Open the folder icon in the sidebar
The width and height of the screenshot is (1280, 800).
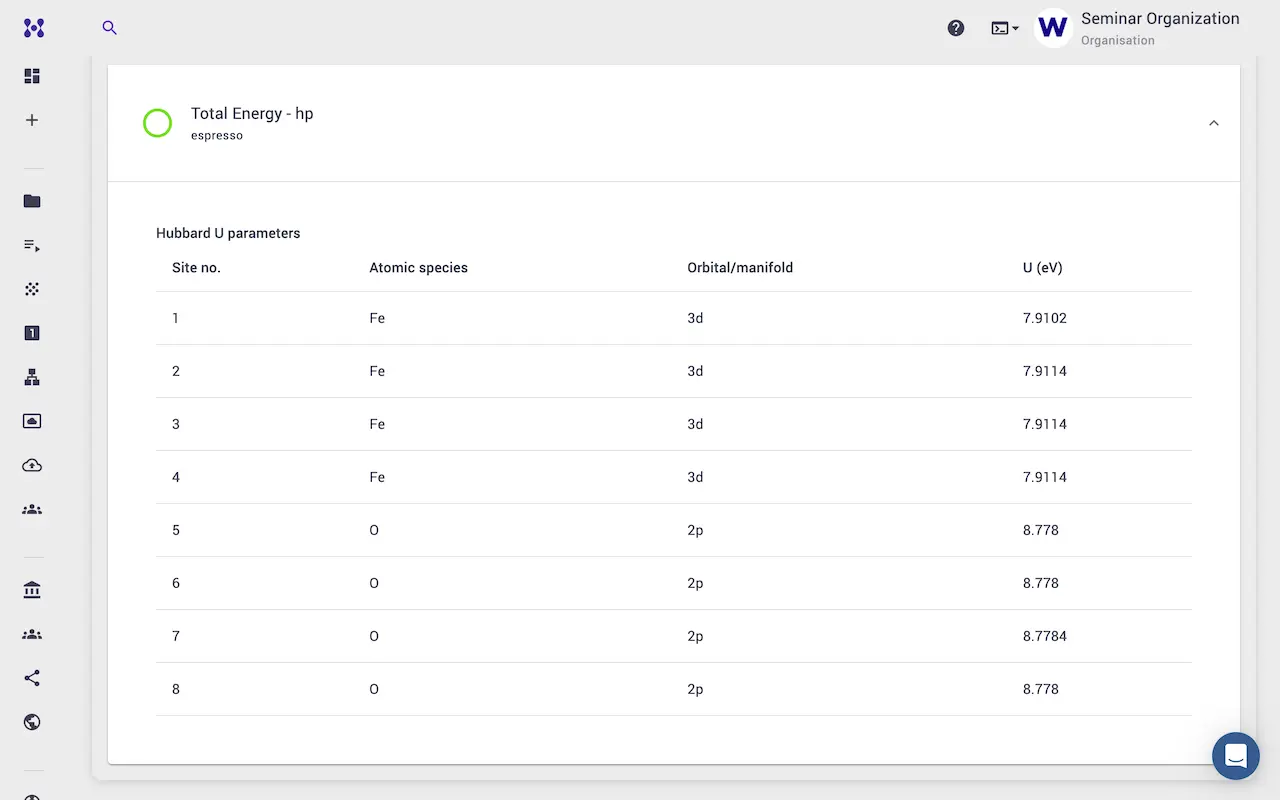pos(31,201)
